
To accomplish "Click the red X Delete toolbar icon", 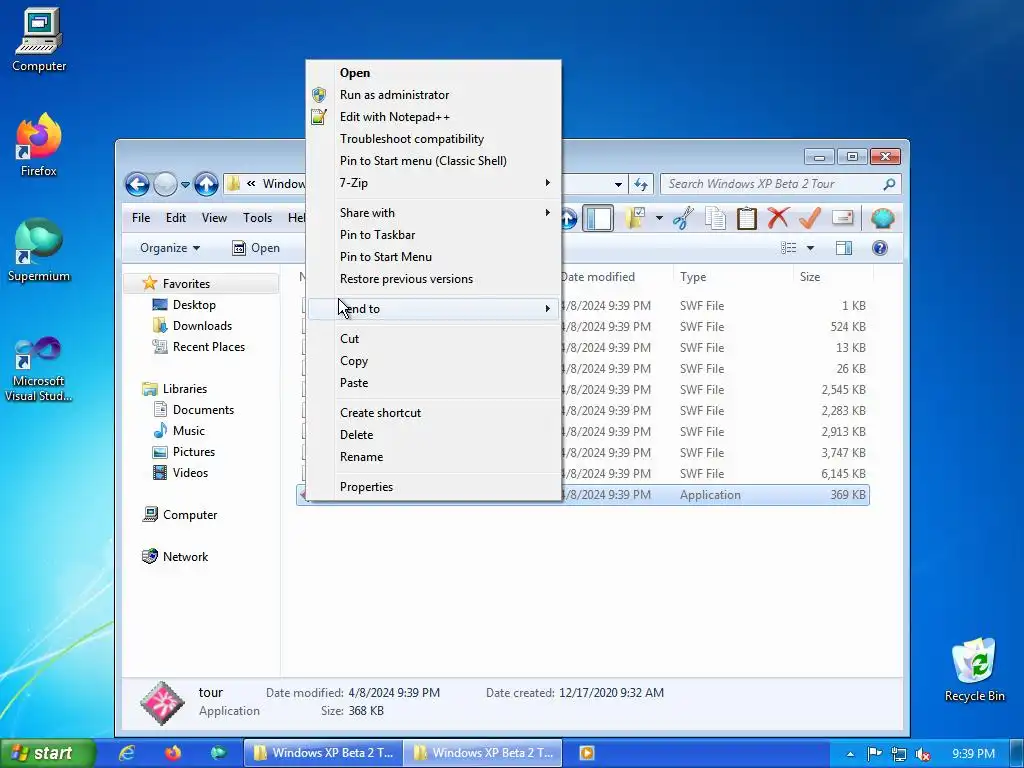I will [778, 218].
